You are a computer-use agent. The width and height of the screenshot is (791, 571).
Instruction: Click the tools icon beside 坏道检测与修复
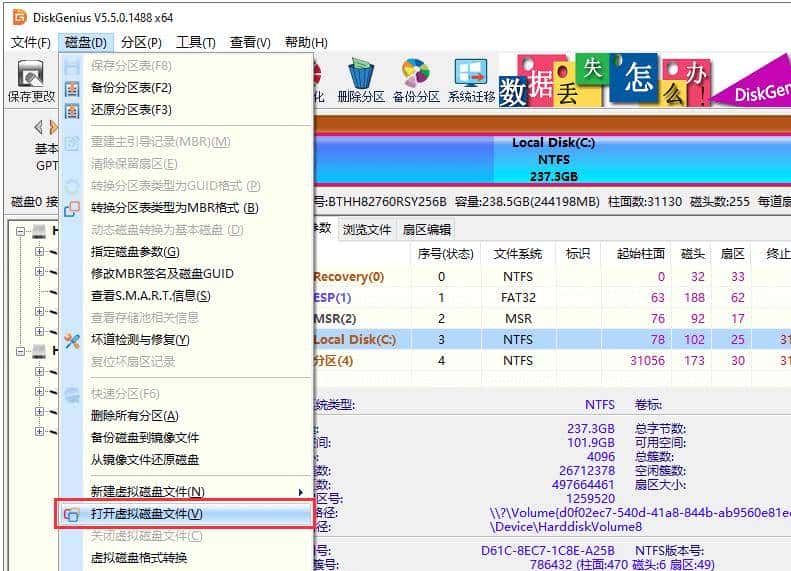pos(72,340)
